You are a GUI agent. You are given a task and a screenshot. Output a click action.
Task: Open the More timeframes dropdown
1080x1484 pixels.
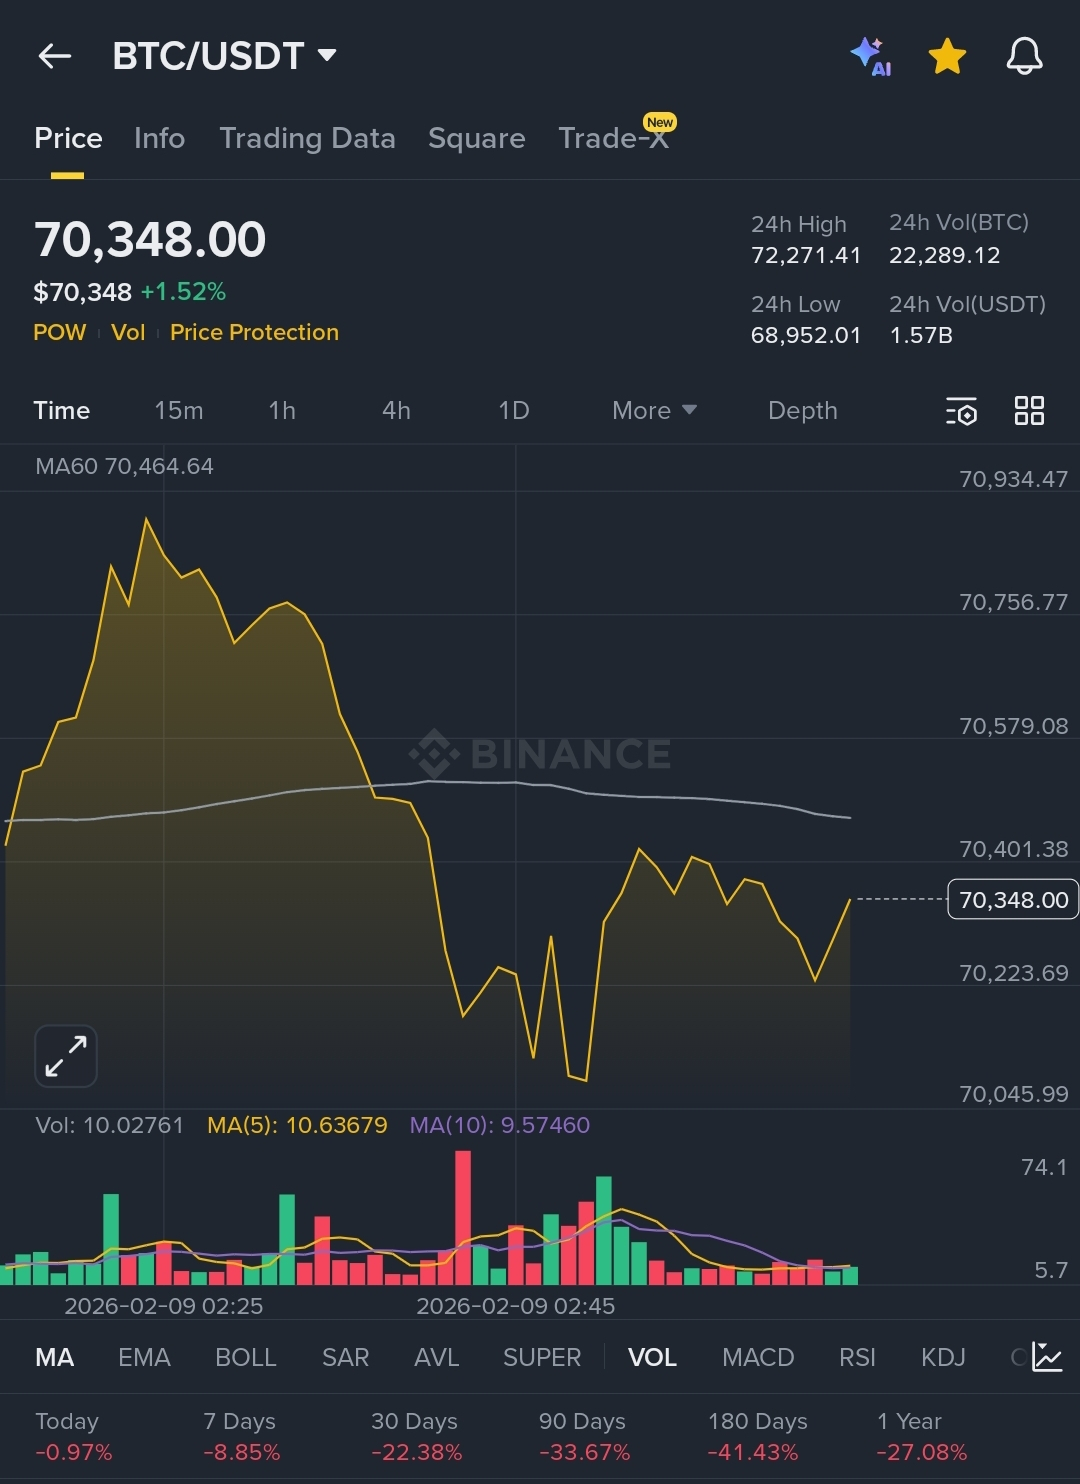pyautogui.click(x=654, y=411)
